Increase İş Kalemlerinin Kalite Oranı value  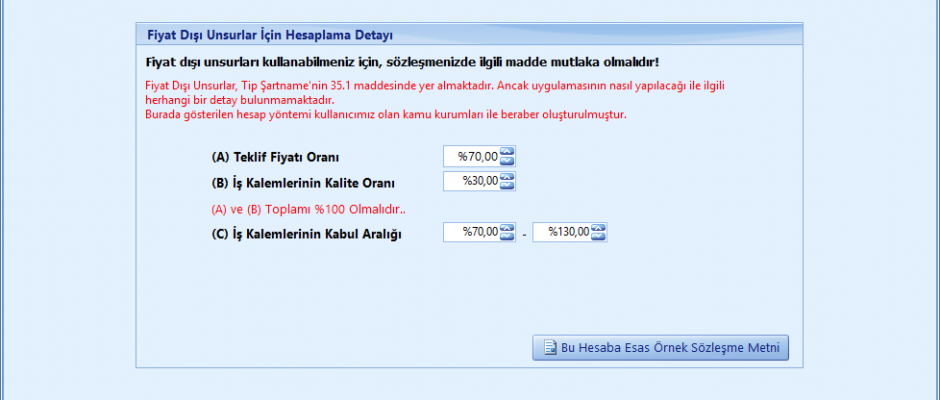[x=507, y=177]
